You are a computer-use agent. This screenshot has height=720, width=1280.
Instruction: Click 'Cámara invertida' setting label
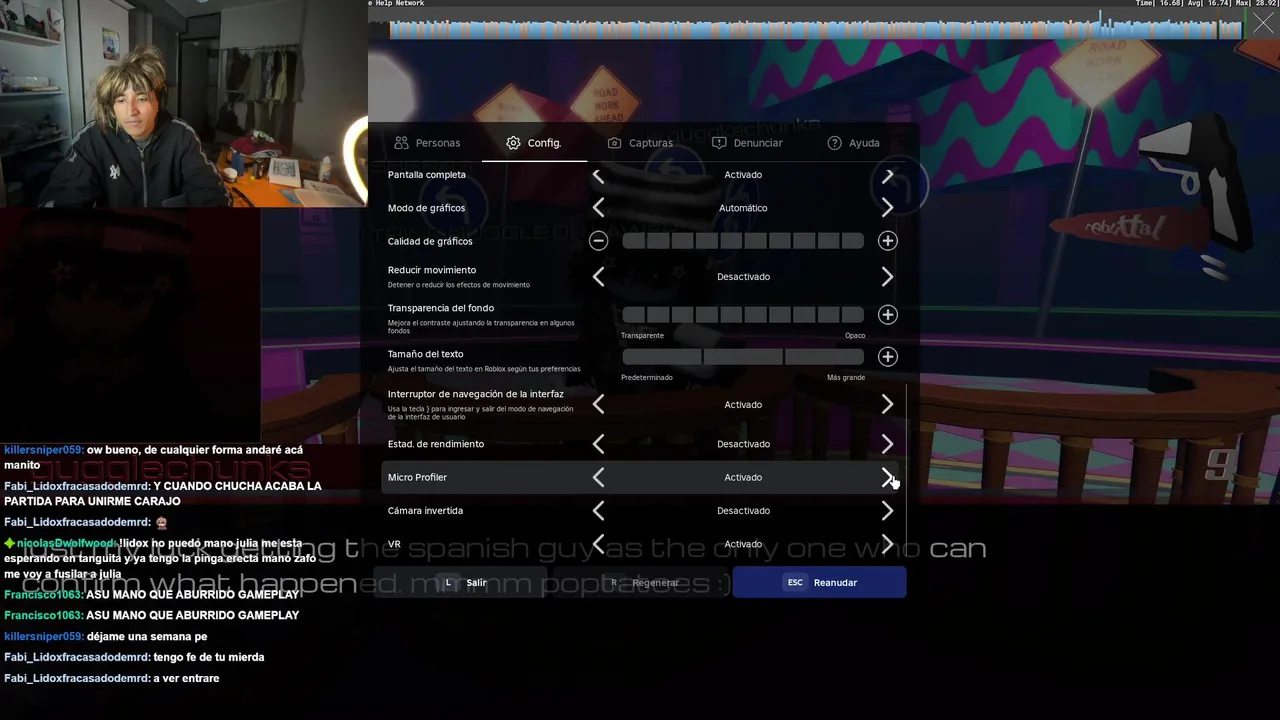tap(425, 511)
